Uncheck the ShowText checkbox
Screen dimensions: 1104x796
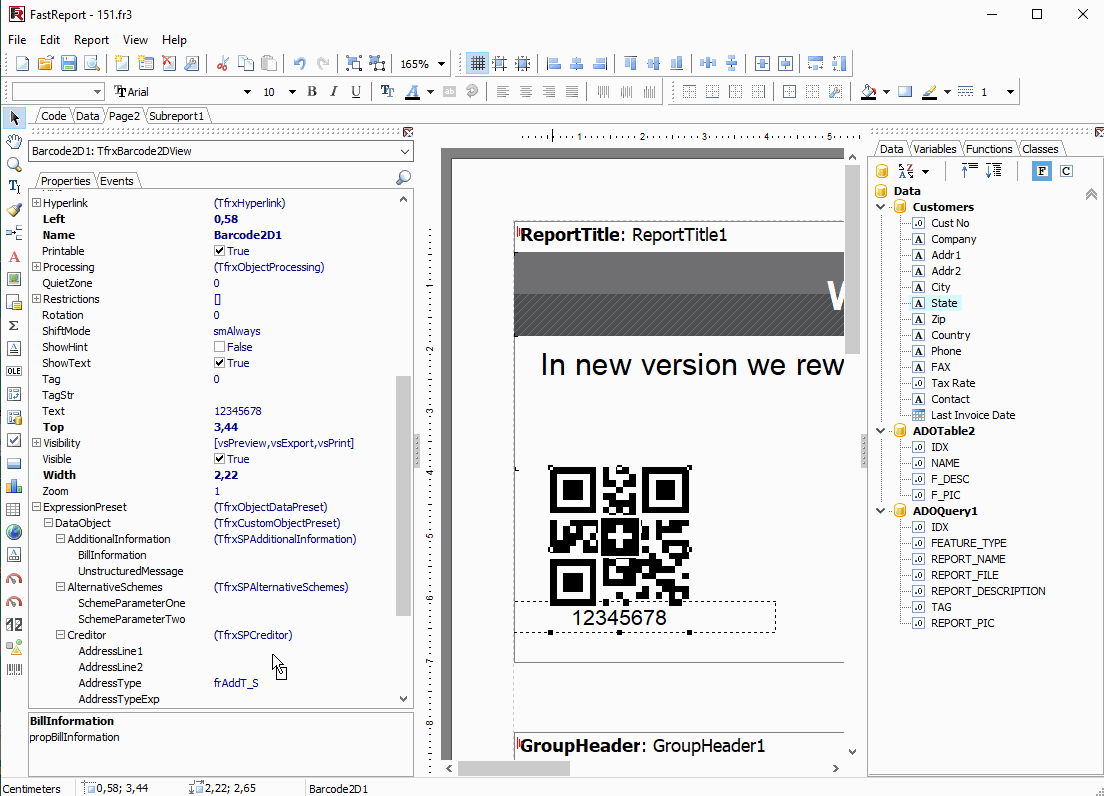click(x=220, y=363)
